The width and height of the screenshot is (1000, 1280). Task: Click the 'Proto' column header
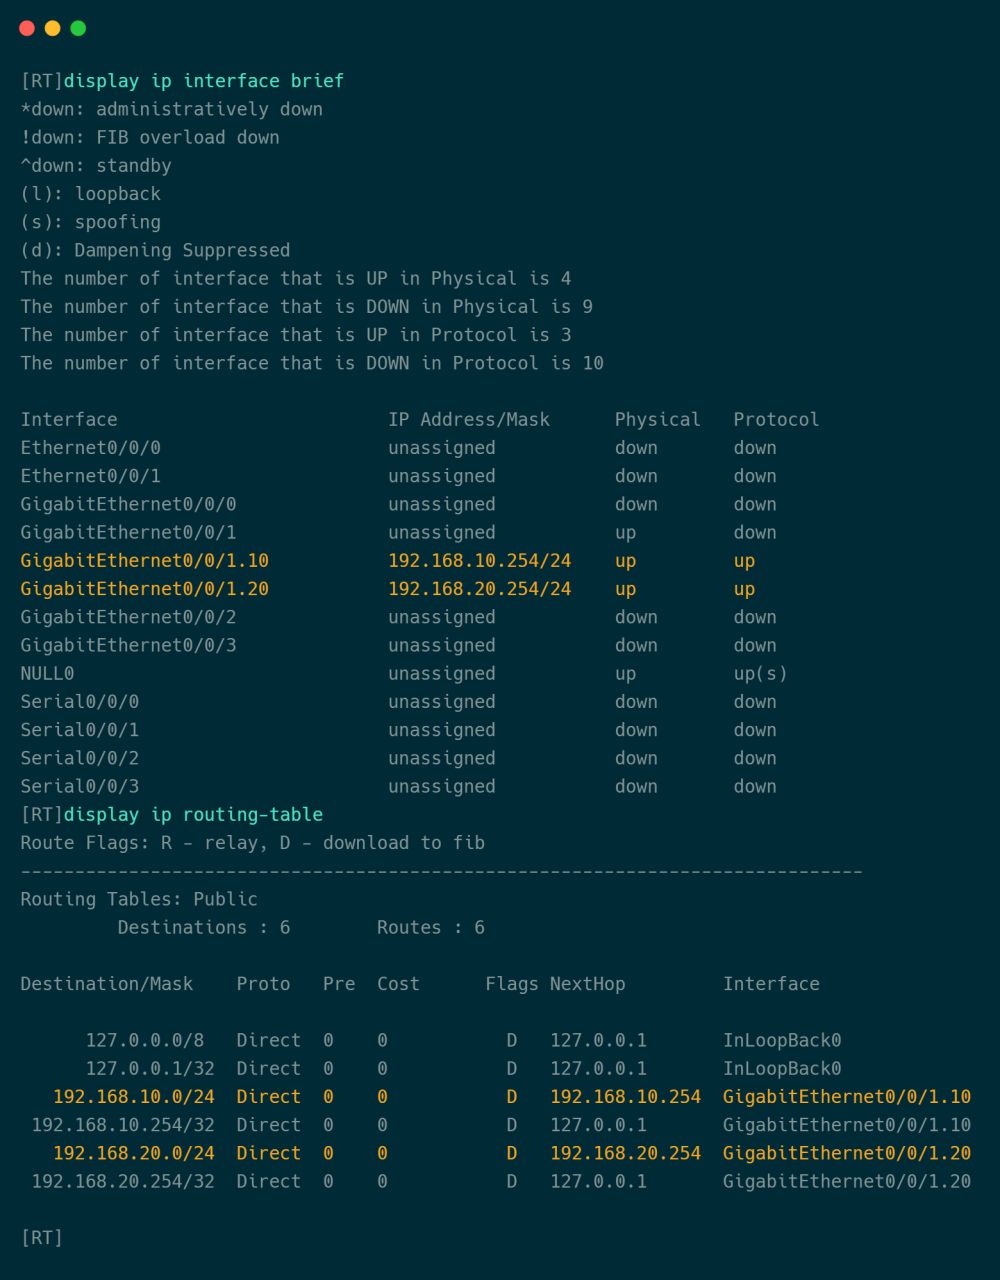pyautogui.click(x=264, y=984)
